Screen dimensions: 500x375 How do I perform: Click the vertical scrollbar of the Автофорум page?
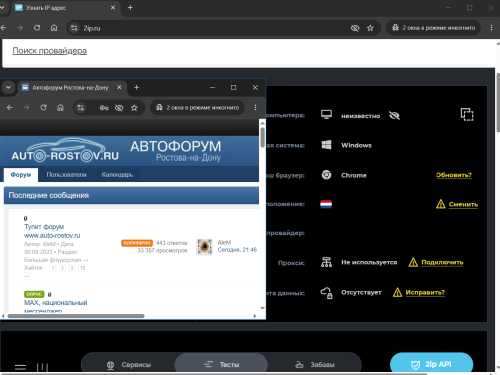262,137
